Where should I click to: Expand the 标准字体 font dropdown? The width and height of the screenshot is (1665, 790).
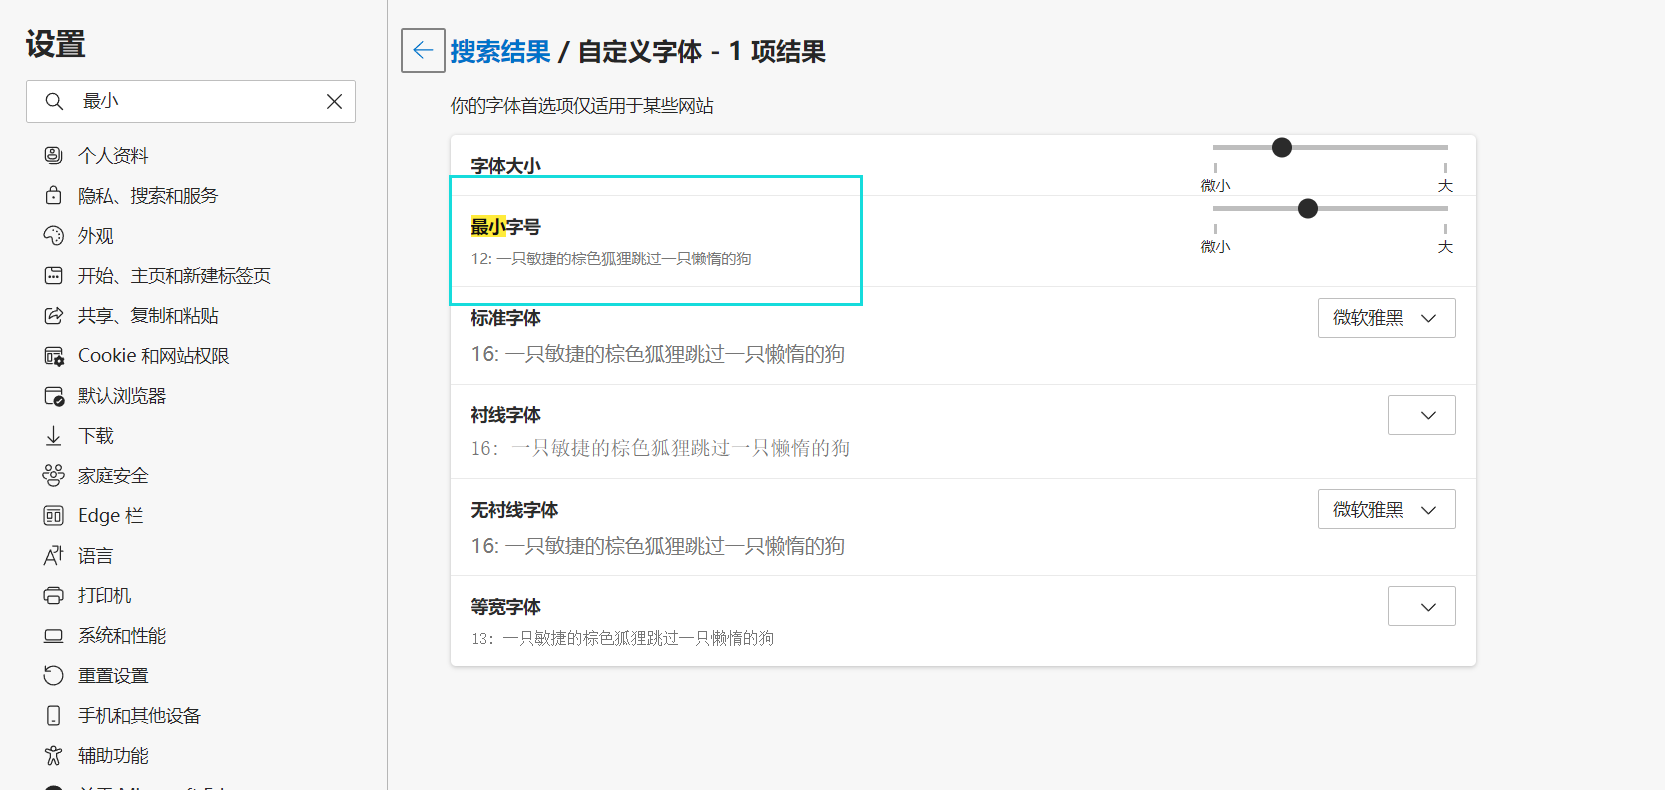coord(1386,318)
